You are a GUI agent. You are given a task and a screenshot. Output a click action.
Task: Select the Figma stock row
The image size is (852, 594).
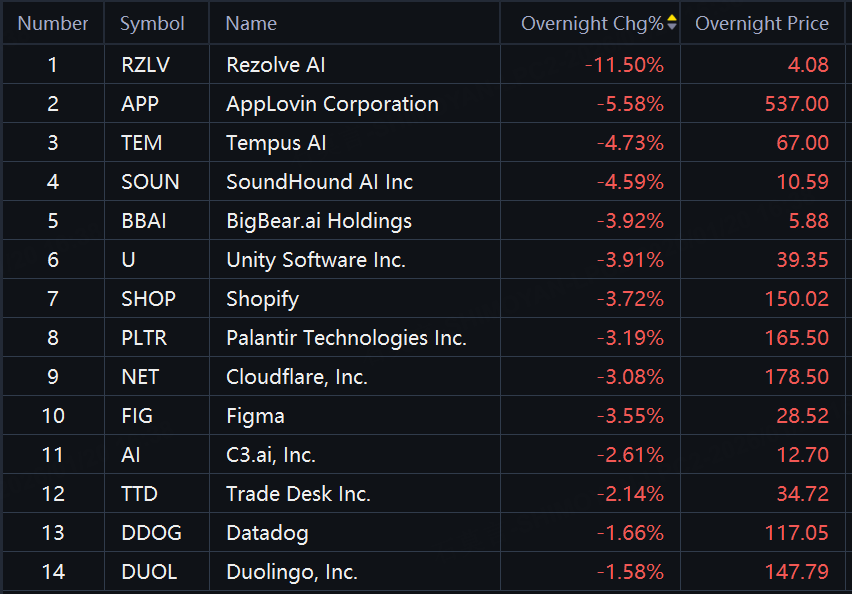[255, 416]
